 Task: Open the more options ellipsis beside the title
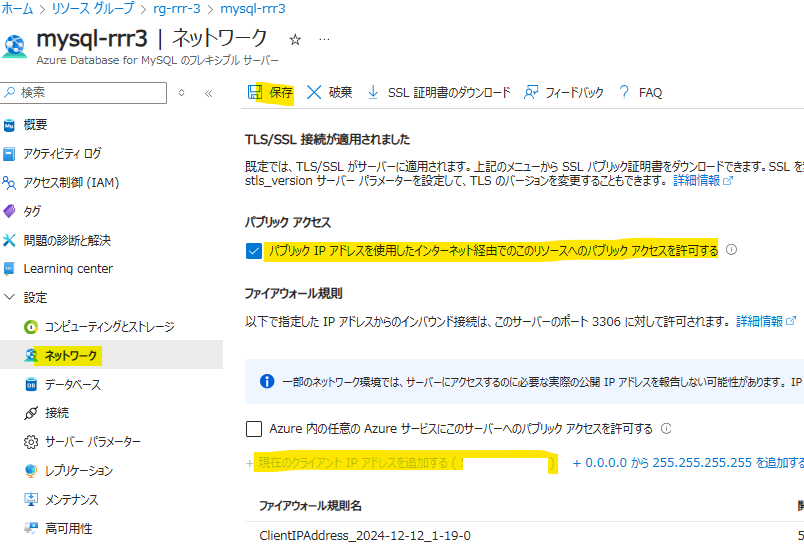pyautogui.click(x=324, y=39)
